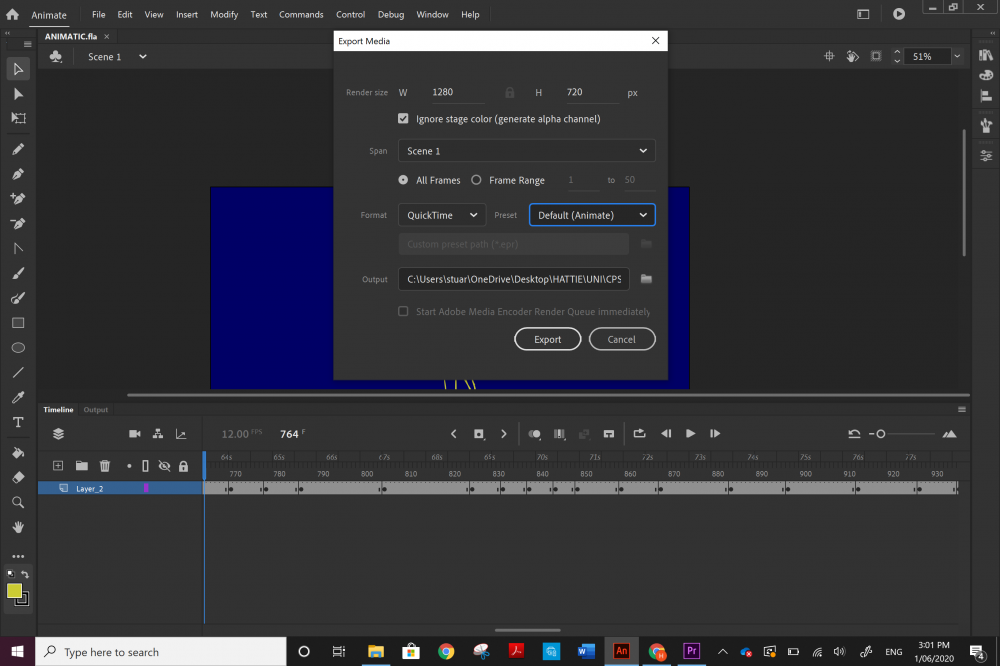Select the Oval tool
The width and height of the screenshot is (1000, 666).
(18, 348)
